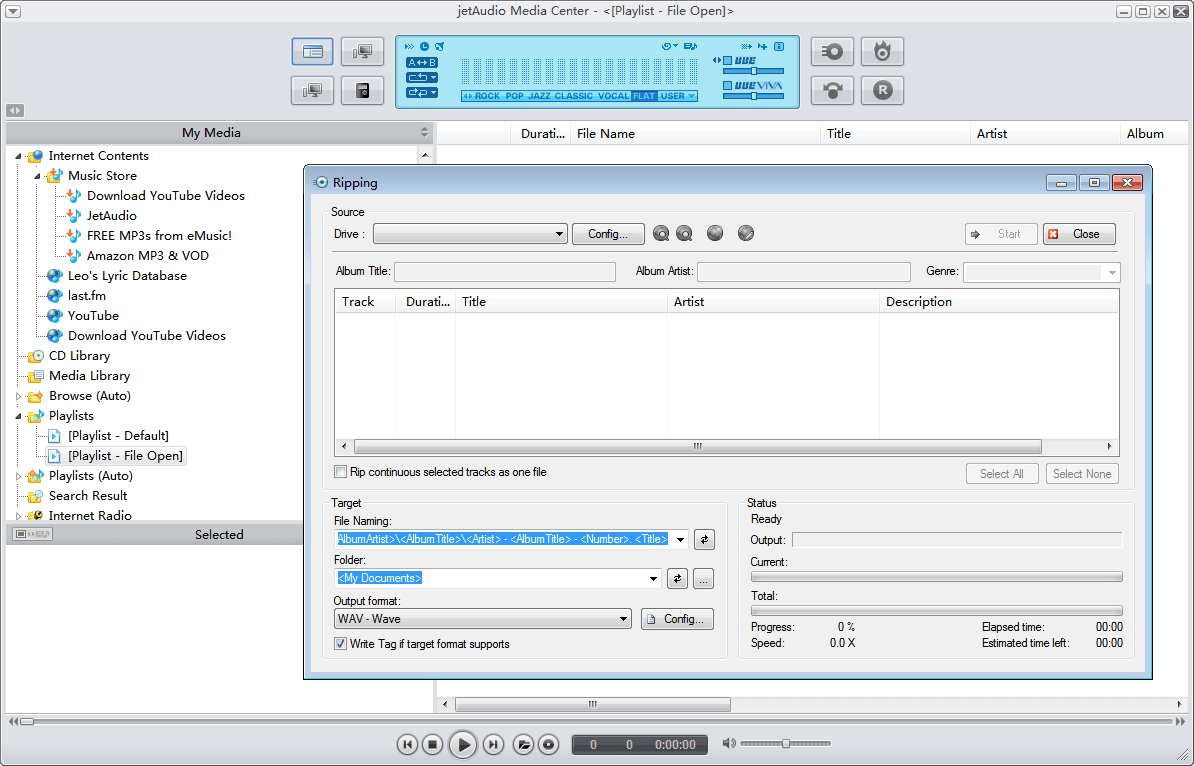This screenshot has height=766, width=1194.
Task: Select the JAZZ equalizer preset
Action: 539,96
